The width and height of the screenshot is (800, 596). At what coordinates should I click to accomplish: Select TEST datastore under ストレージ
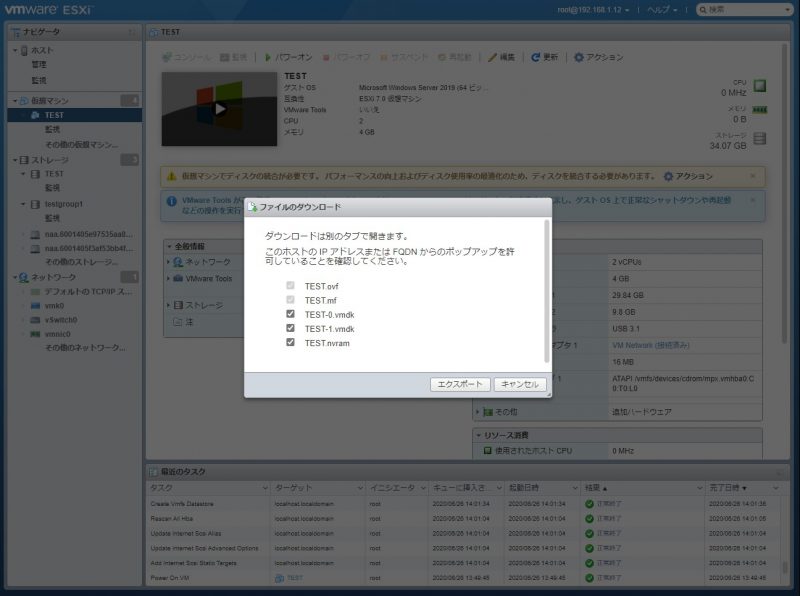coord(54,174)
